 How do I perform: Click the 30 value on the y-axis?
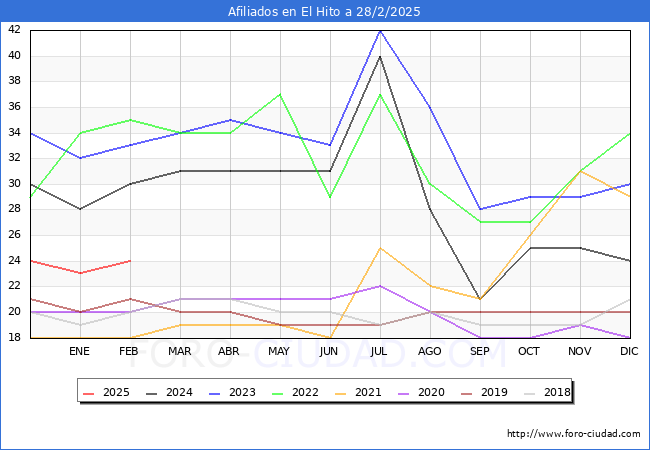click(x=15, y=183)
